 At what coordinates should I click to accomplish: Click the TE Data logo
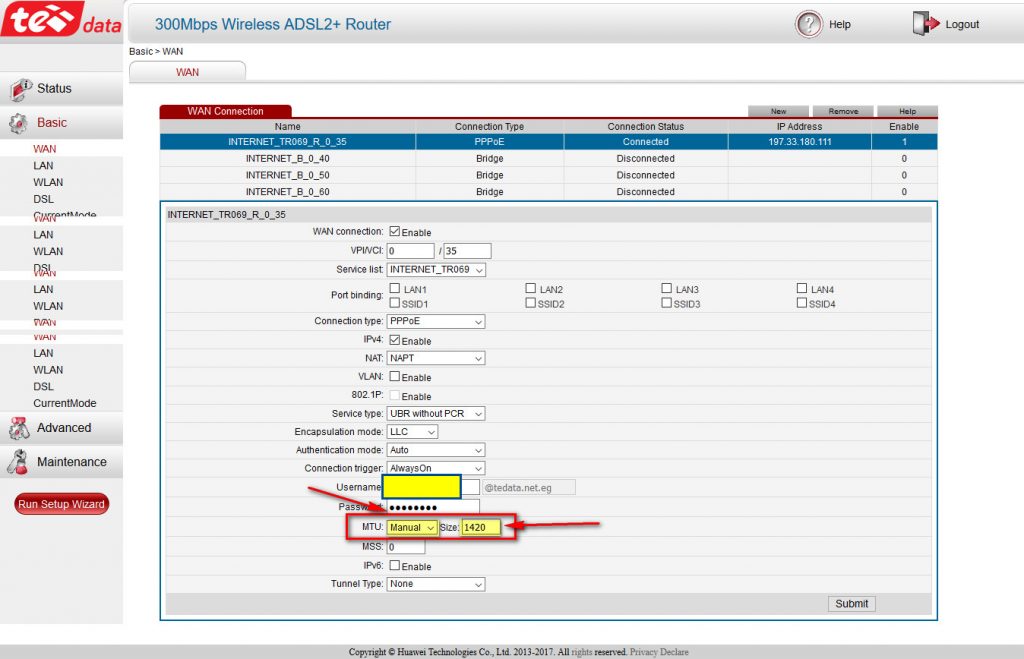point(61,19)
